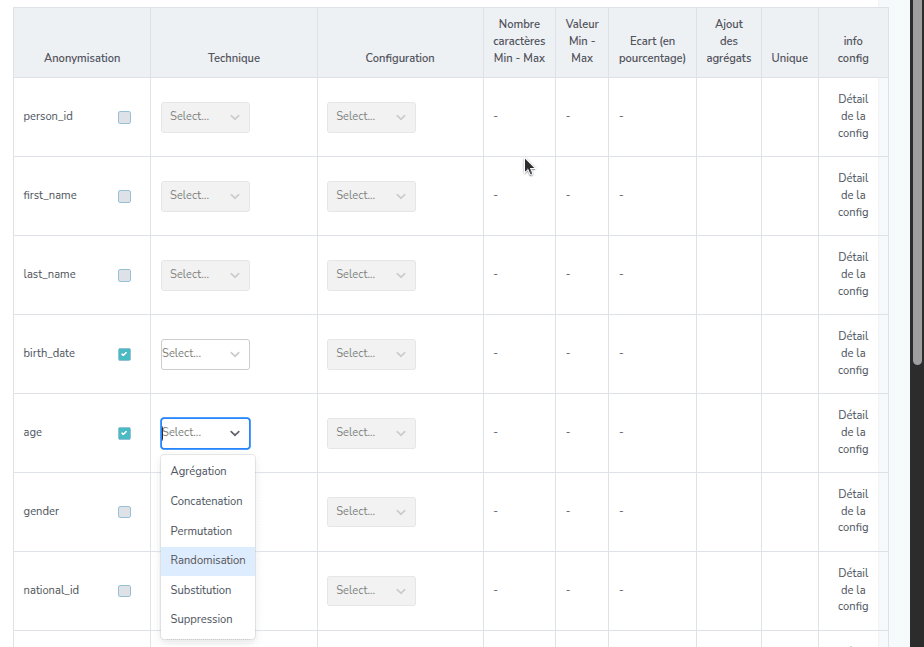Click the vertical scrollbar on the right

click(916, 180)
